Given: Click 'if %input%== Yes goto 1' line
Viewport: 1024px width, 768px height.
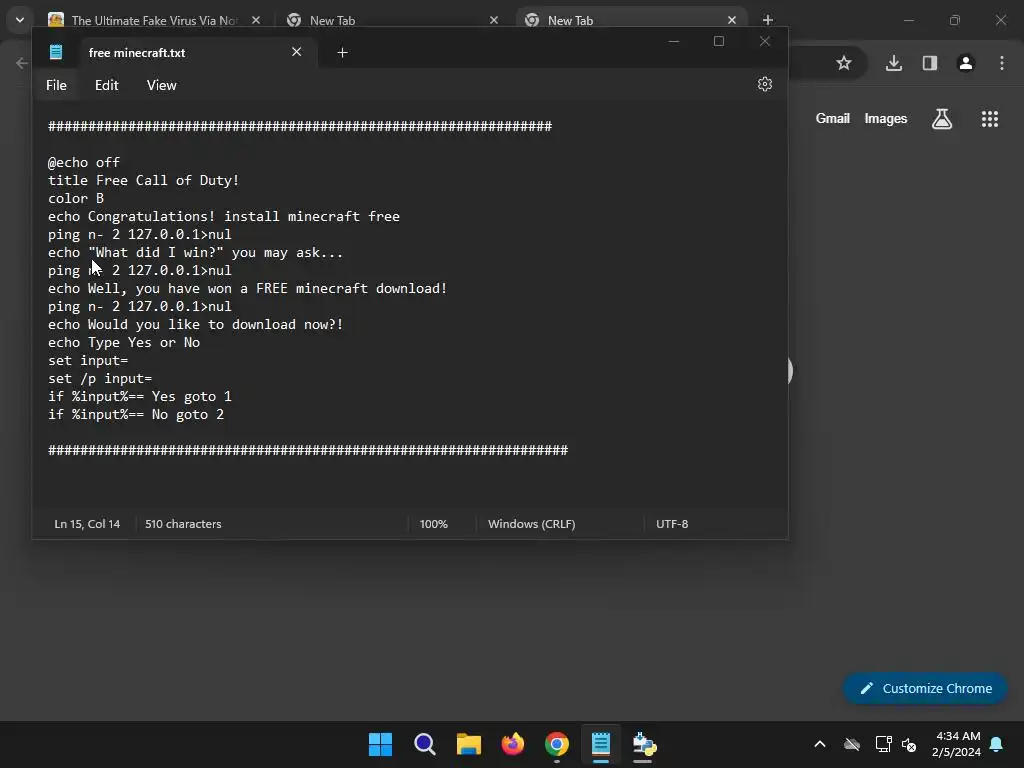Looking at the screenshot, I should 140,396.
